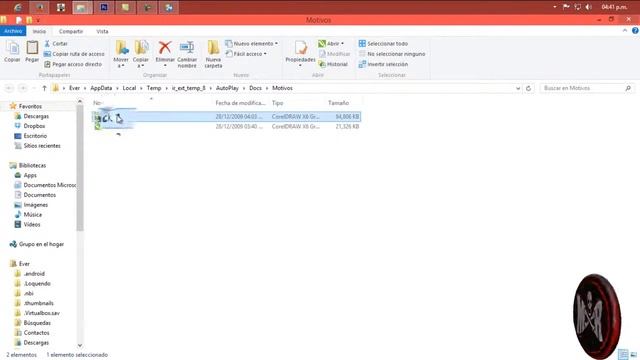Click Invertir selección
The width and height of the screenshot is (640, 360).
tap(383, 64)
